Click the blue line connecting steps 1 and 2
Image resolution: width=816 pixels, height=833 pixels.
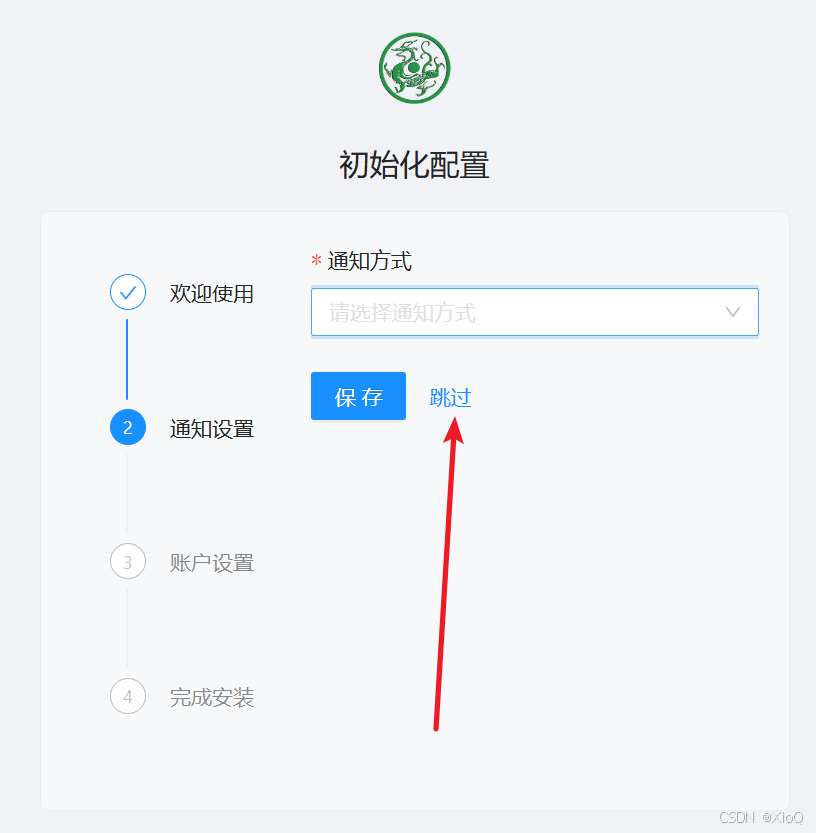tap(127, 359)
